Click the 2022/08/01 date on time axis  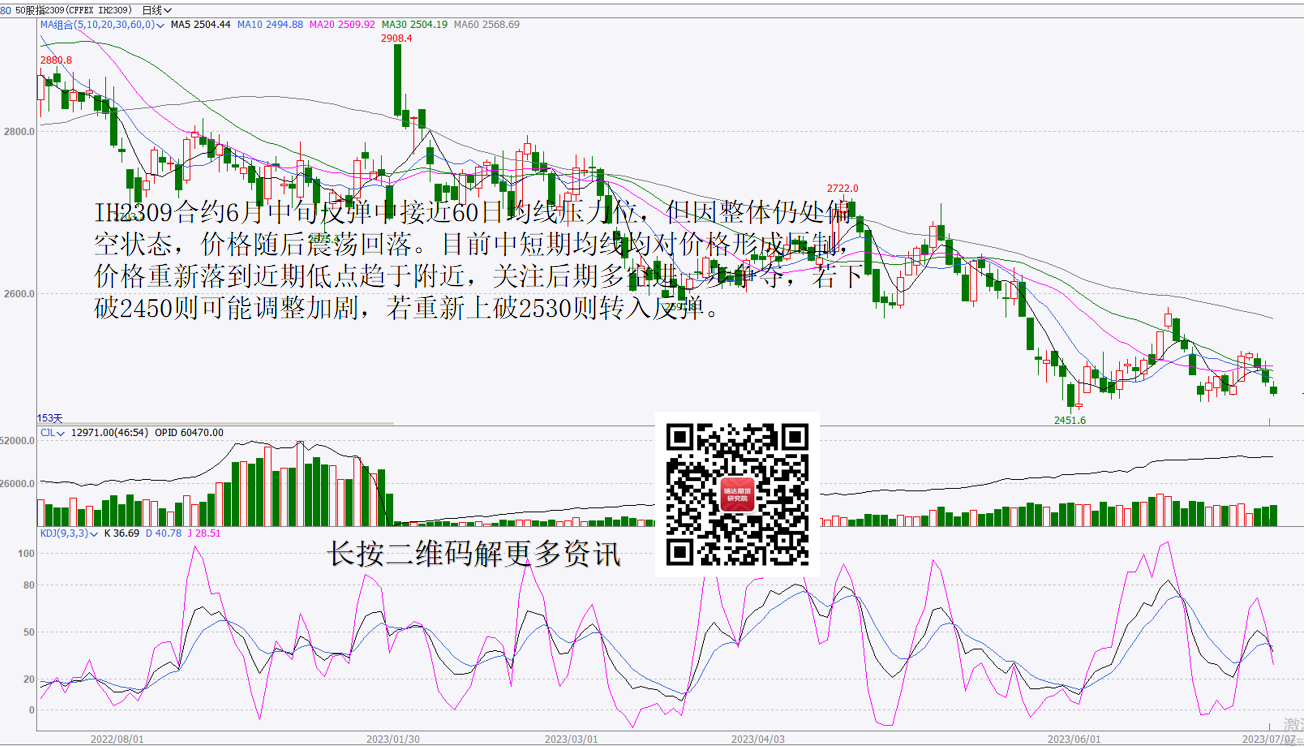(x=117, y=739)
